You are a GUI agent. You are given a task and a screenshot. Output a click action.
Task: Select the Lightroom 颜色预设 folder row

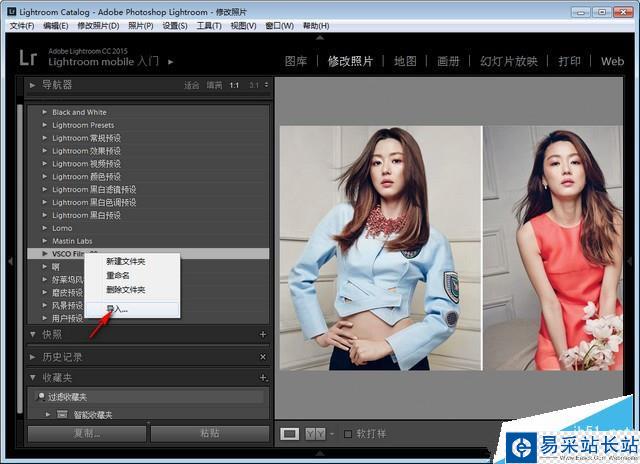click(x=148, y=176)
